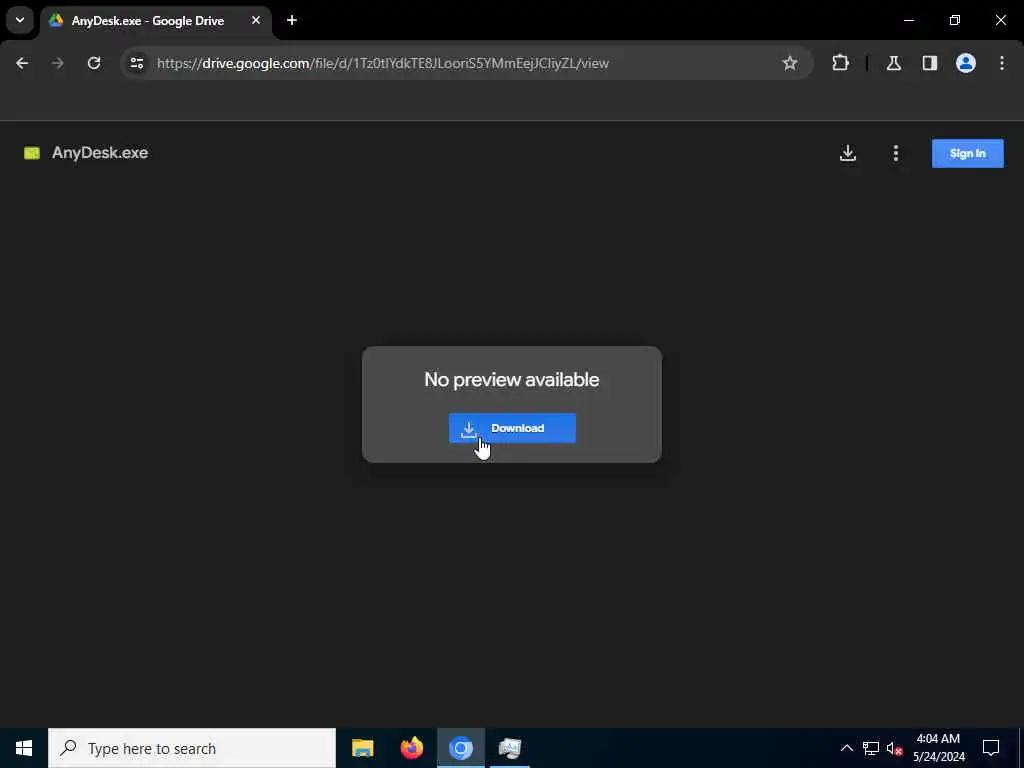The width and height of the screenshot is (1024, 768).
Task: Open the three-dot more actions menu in the Drive header
Action: click(x=895, y=153)
